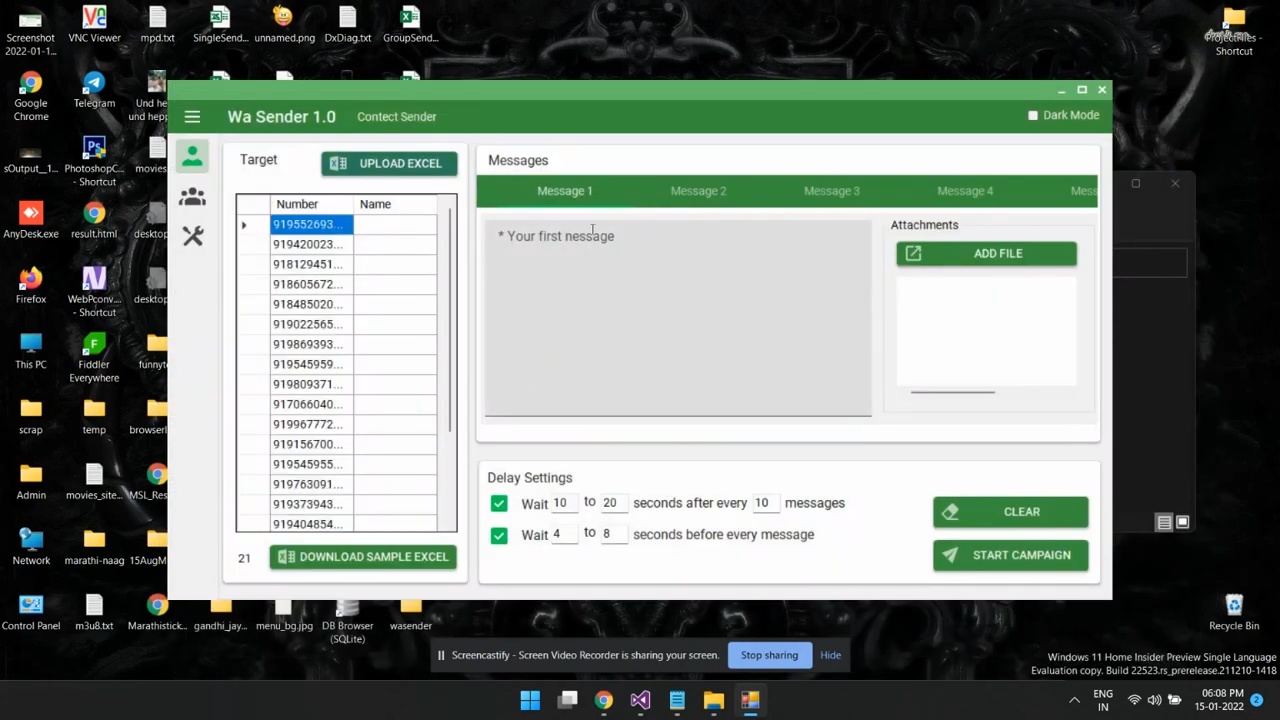The height and width of the screenshot is (720, 1280).
Task: Hide the Screencastify sharing bar
Action: click(x=830, y=655)
